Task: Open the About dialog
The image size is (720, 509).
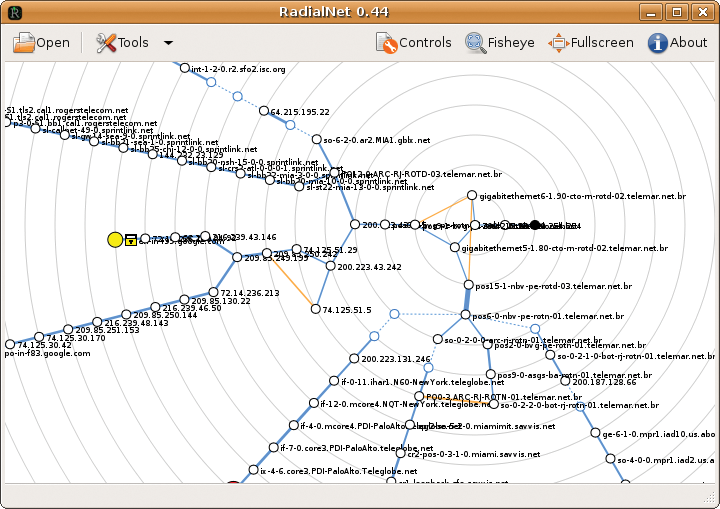Action: click(x=677, y=43)
